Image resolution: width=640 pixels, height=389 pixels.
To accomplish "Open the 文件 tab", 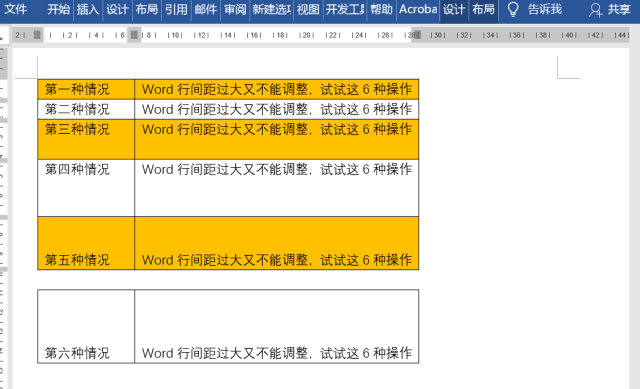I will (x=16, y=9).
